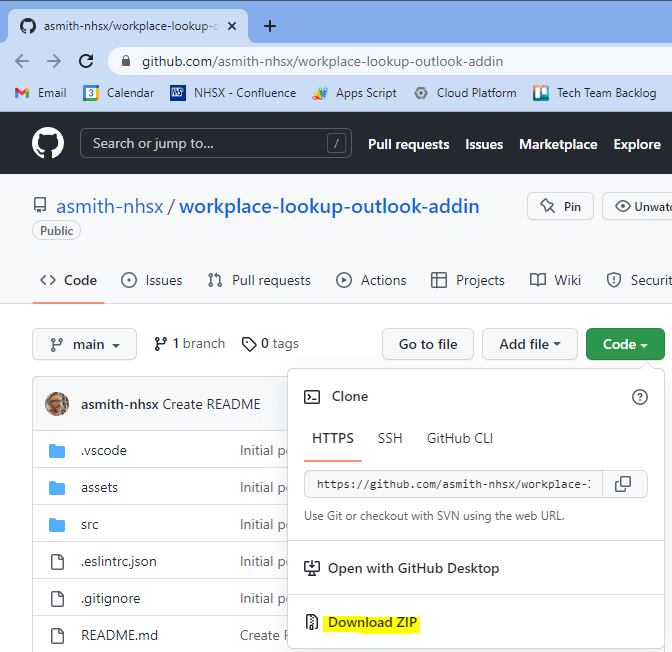This screenshot has height=652, width=672.
Task: Switch to the SSH clone tab
Action: pos(390,439)
